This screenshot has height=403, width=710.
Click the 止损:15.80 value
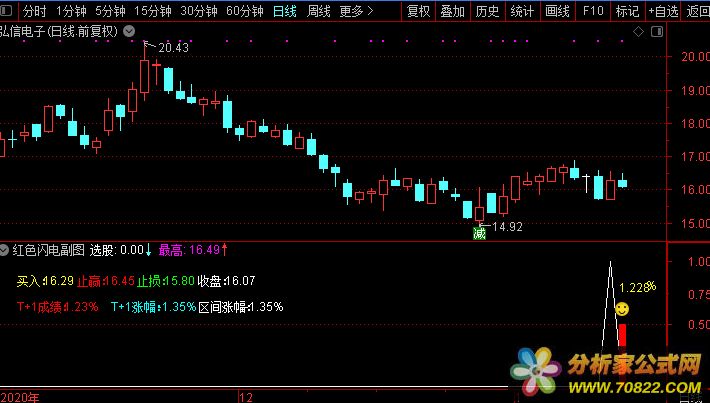[166, 281]
